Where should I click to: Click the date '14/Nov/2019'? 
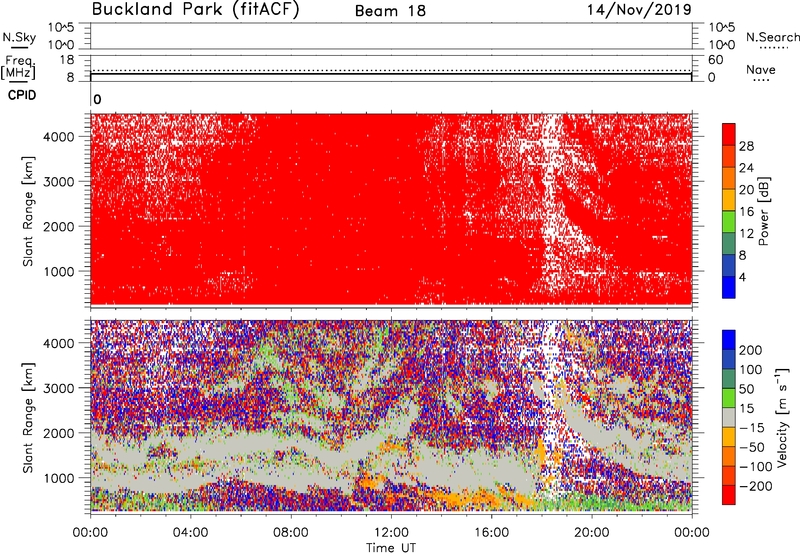[x=639, y=10]
